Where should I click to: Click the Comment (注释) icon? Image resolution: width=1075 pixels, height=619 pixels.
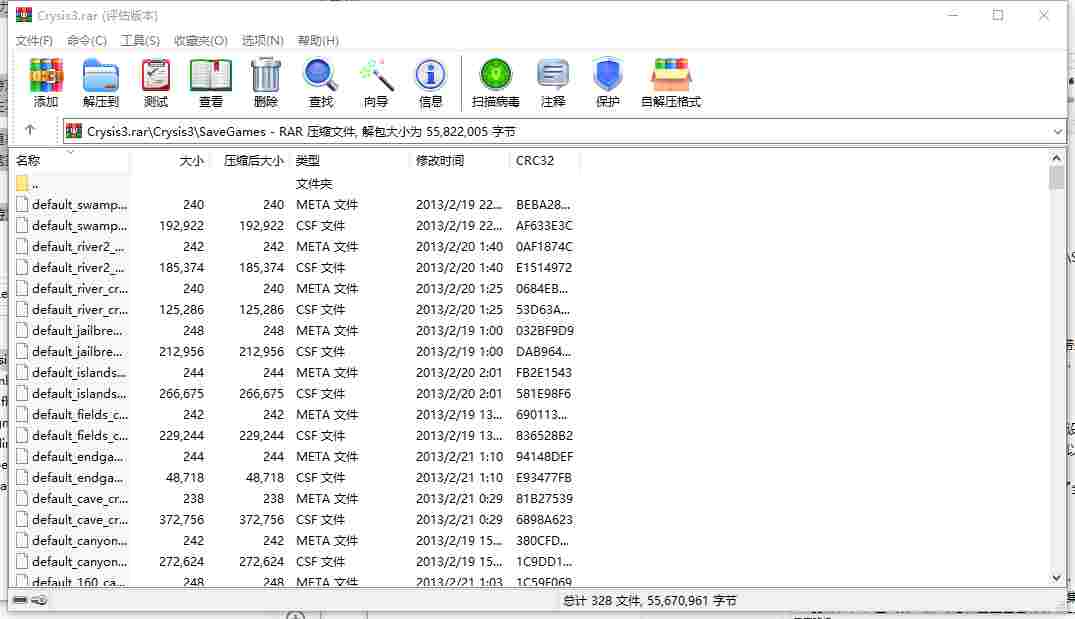click(x=553, y=82)
